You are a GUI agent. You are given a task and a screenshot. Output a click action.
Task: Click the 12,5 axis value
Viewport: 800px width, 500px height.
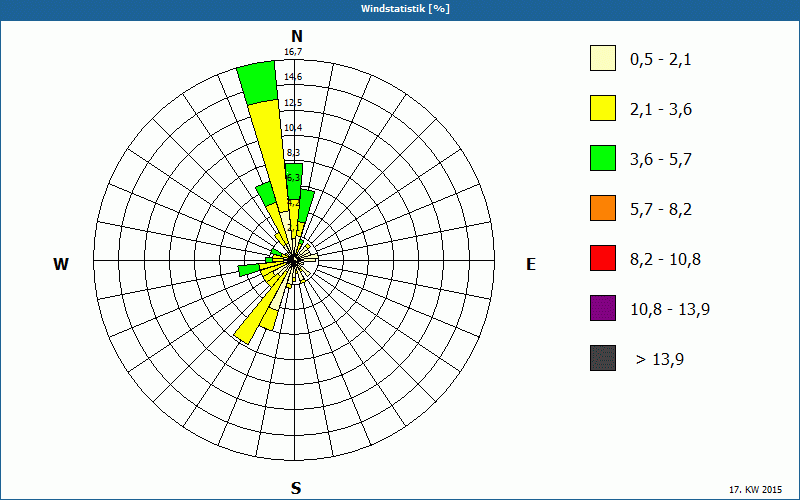pyautogui.click(x=293, y=103)
